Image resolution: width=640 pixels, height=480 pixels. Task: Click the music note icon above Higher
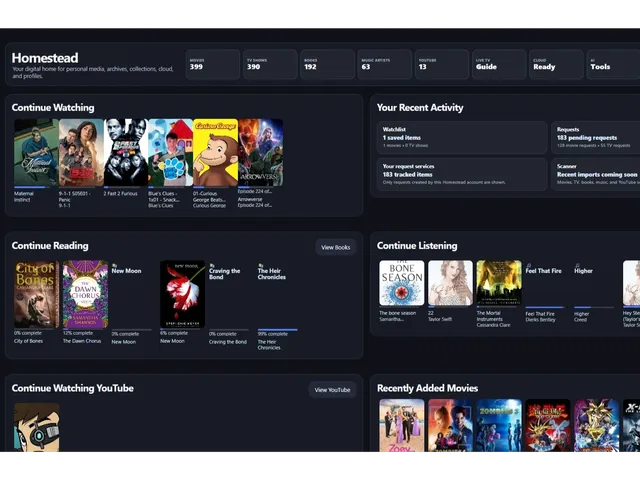(x=577, y=265)
